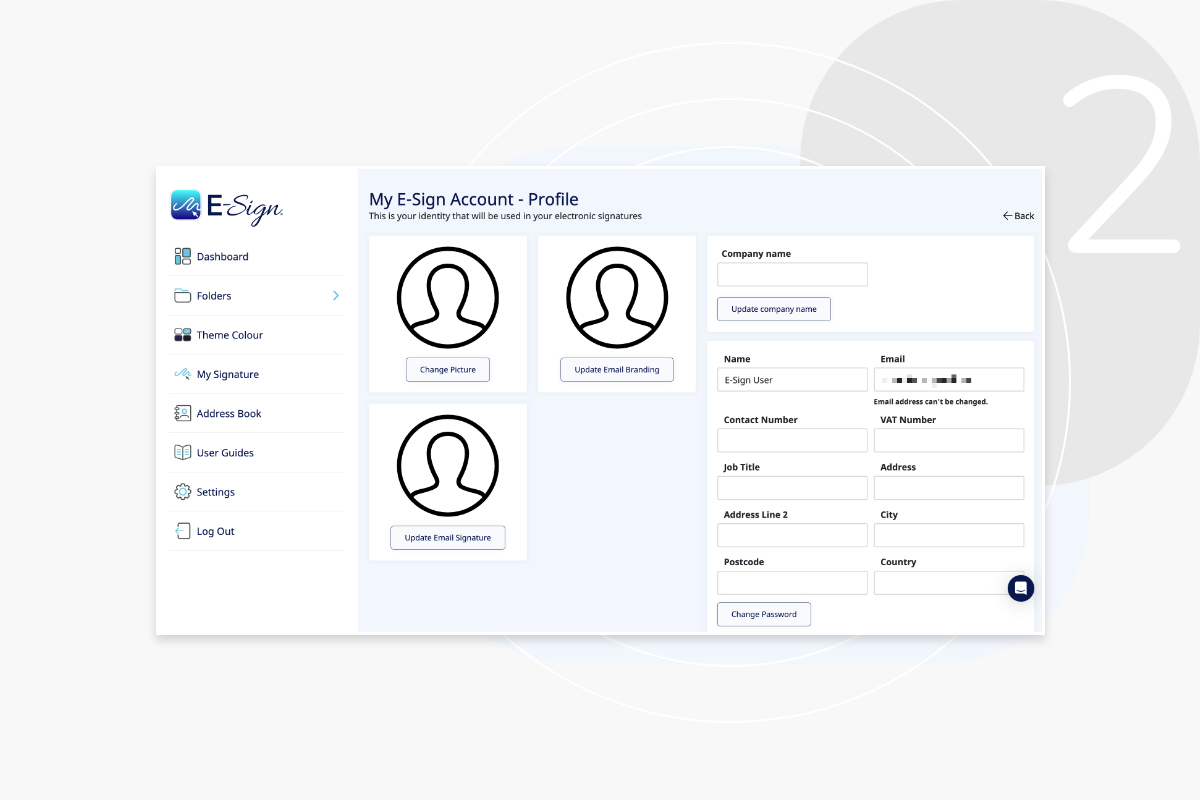Image resolution: width=1200 pixels, height=800 pixels.
Task: Focus the Address field
Action: [949, 488]
